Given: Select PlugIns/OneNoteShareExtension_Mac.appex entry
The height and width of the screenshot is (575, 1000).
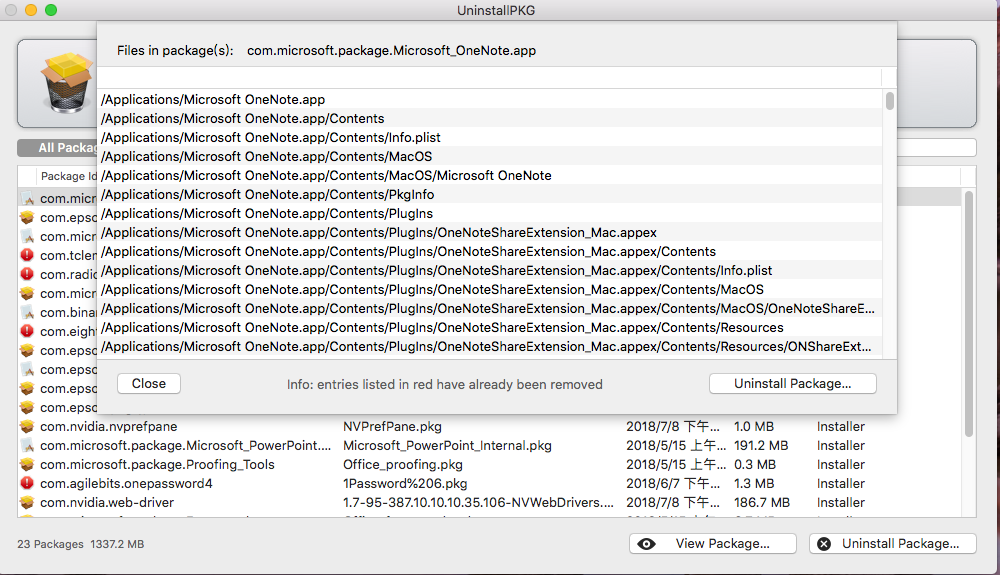Looking at the screenshot, I should (490, 233).
